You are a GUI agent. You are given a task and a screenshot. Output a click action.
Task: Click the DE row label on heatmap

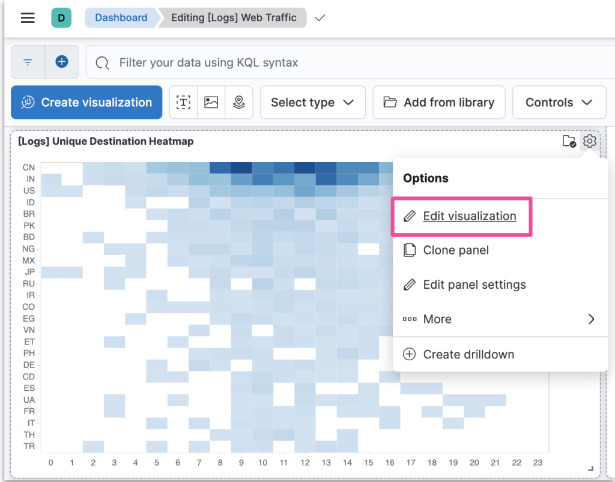(29, 365)
